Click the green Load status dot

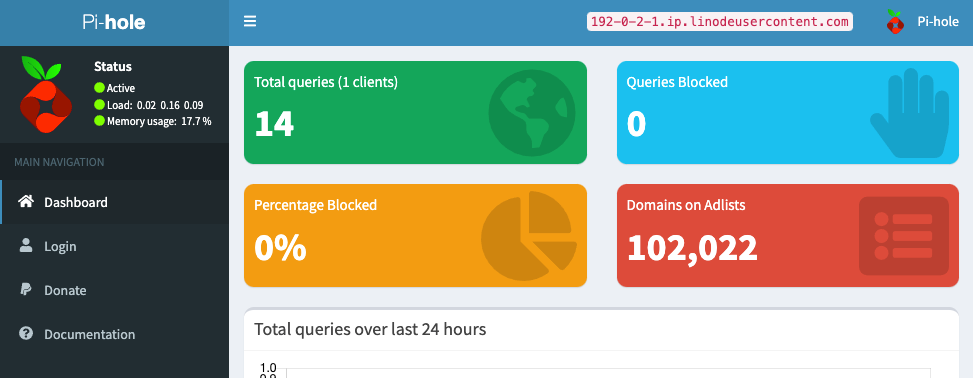(x=99, y=105)
